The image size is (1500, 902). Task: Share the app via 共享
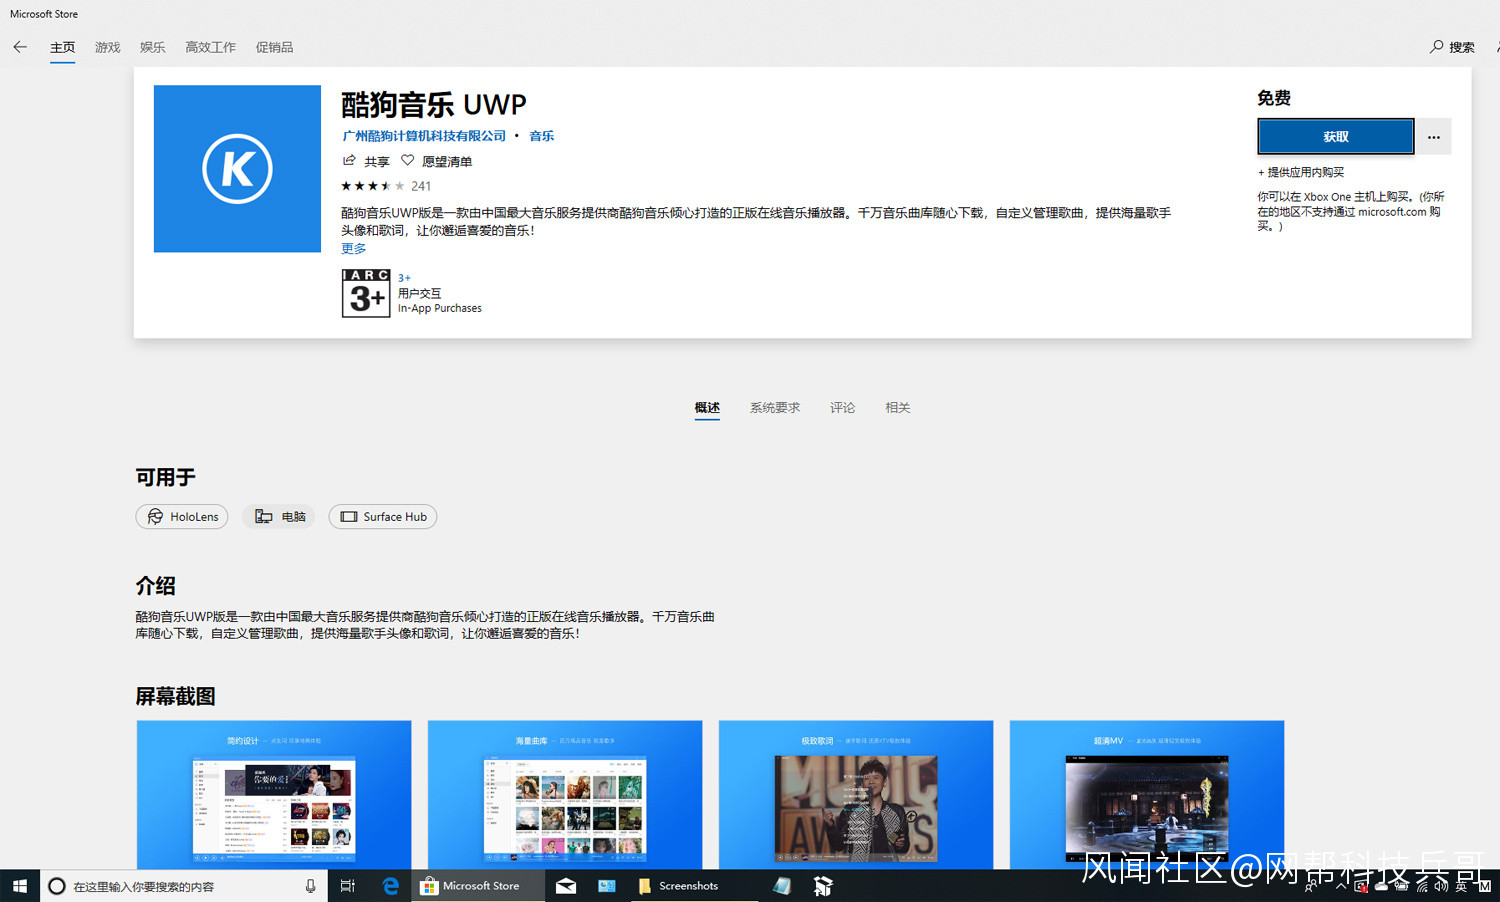tap(366, 161)
